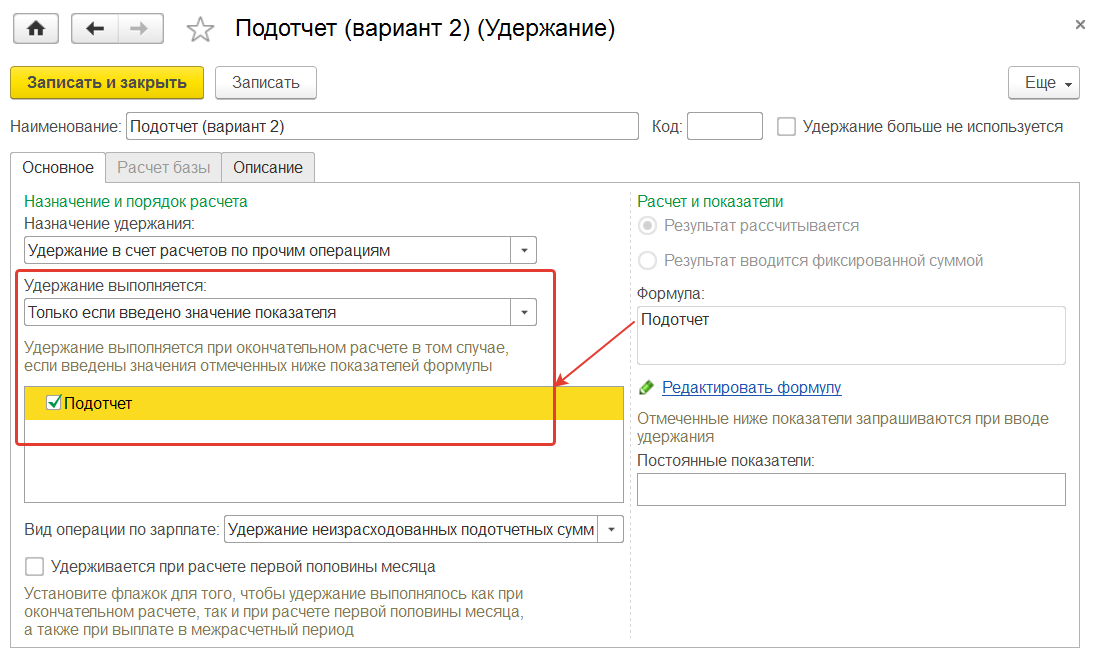Screen dimensions: 1100x660
Task: Open the 'Редактировать формулу' link
Action: (751, 387)
